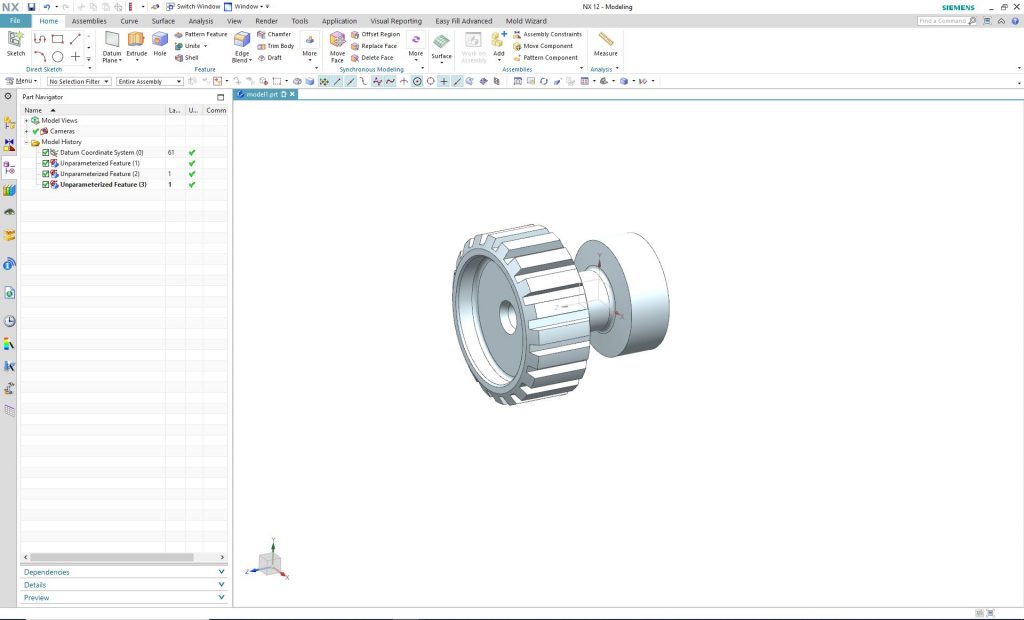
Task: Select the Extrude feature tool
Action: tap(136, 42)
